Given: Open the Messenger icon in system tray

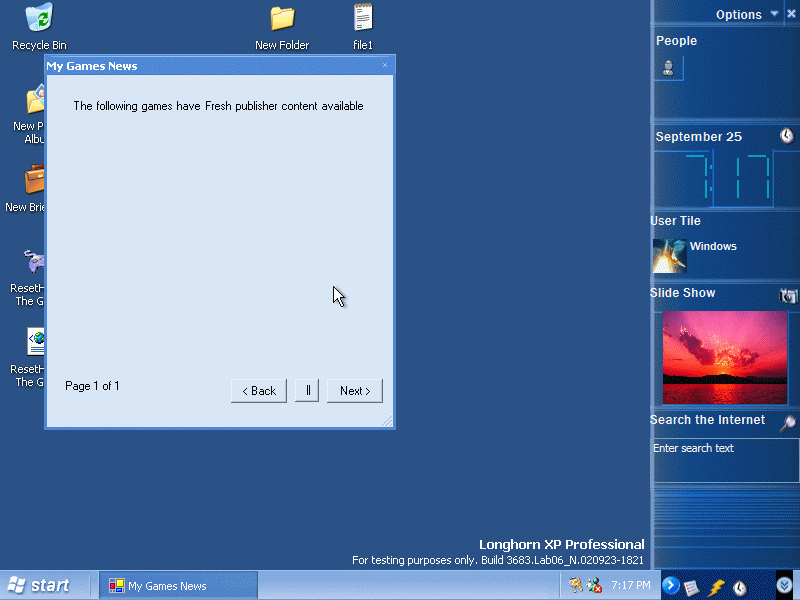Looking at the screenshot, I should coord(594,585).
